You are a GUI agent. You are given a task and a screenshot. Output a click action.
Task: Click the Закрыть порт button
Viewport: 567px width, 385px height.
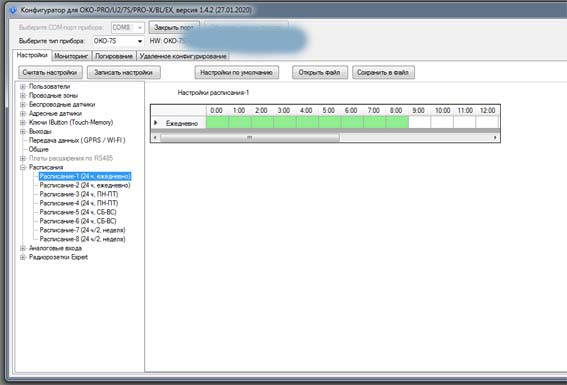(x=174, y=27)
